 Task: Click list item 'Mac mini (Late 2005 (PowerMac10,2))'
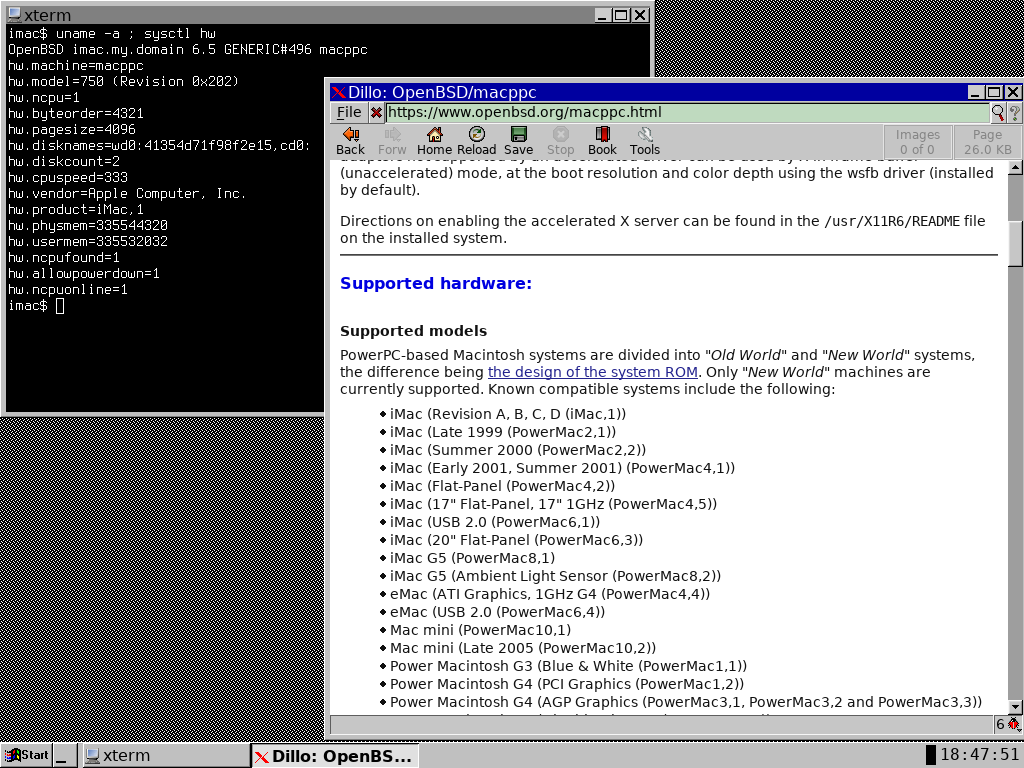tap(522, 648)
